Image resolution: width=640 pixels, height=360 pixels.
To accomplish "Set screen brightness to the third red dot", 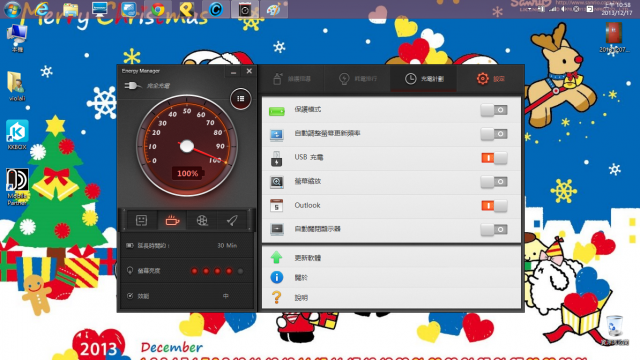I will tap(218, 271).
